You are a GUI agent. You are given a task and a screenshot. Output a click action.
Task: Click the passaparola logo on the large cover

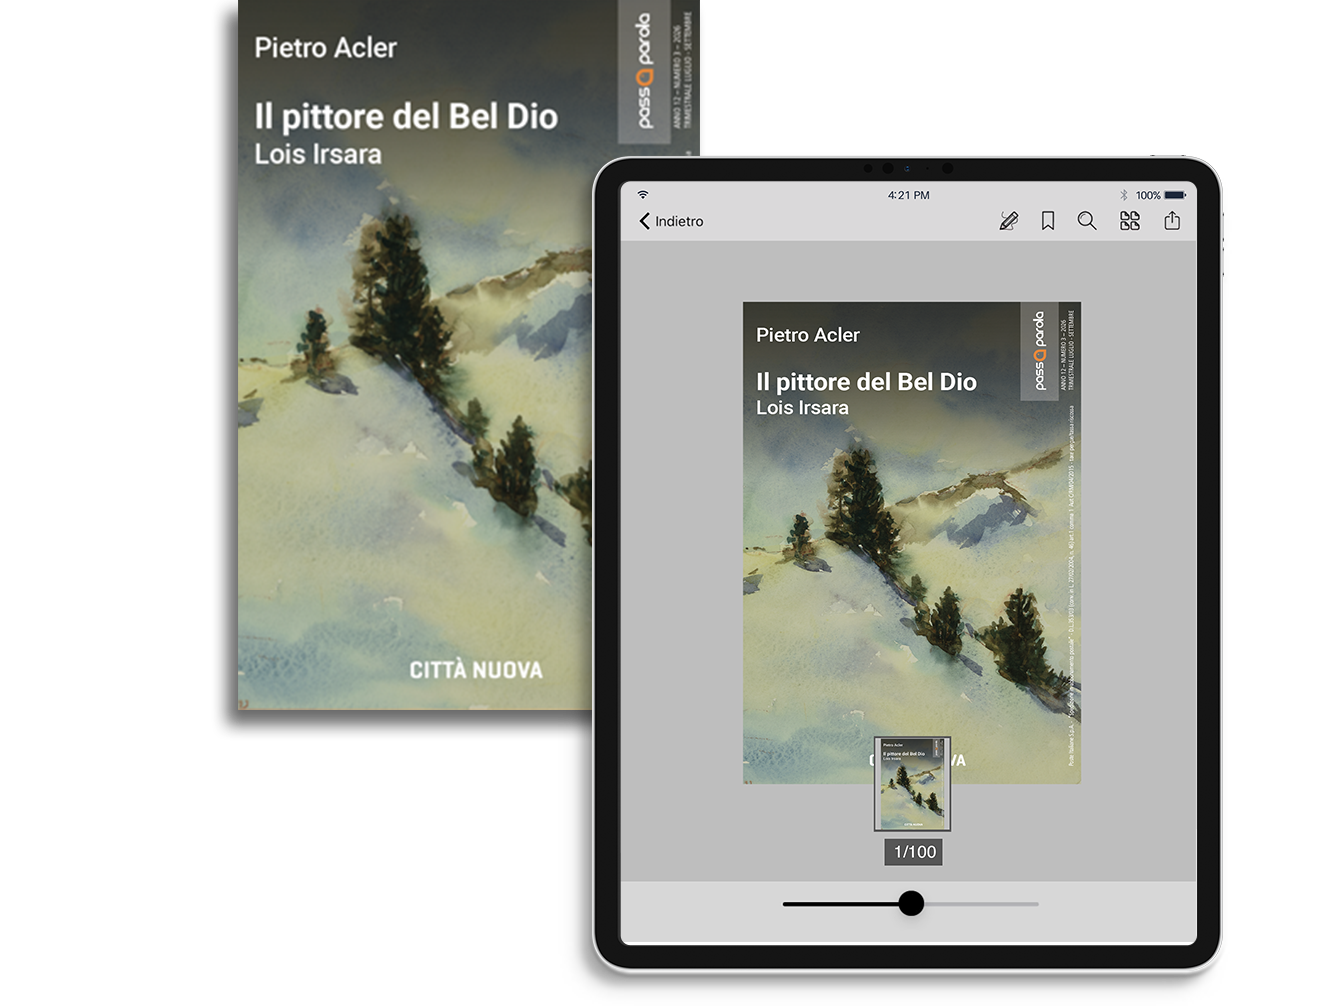tap(645, 71)
